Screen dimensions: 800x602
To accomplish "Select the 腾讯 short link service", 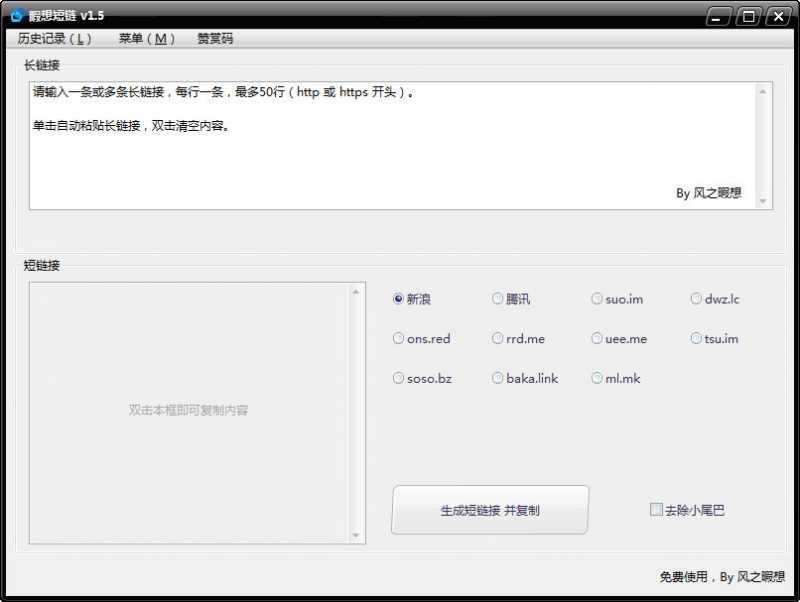I will (498, 298).
